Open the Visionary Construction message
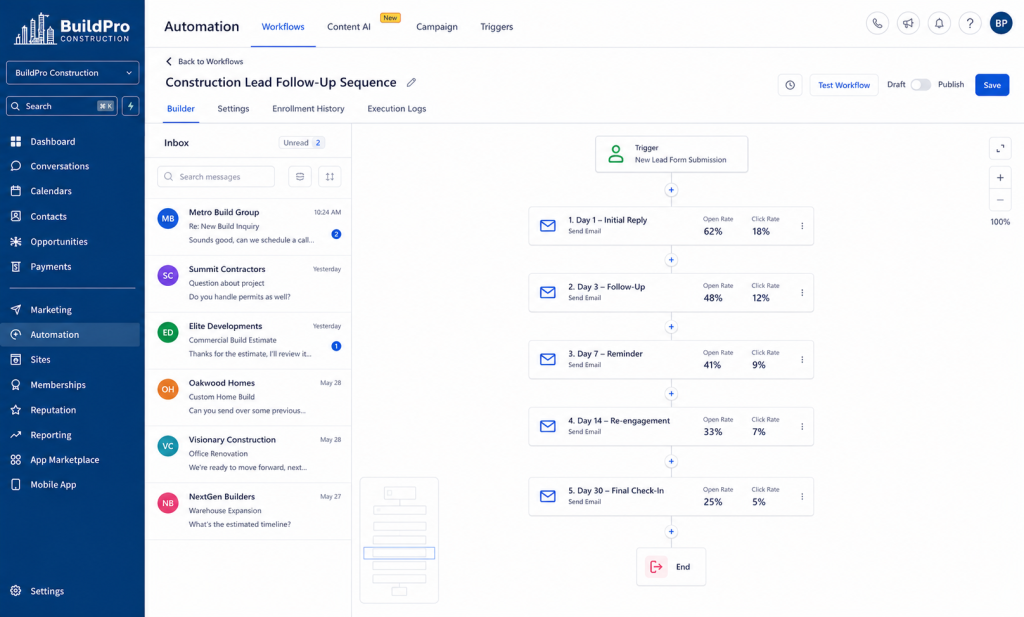The width and height of the screenshot is (1024, 617). 248,453
